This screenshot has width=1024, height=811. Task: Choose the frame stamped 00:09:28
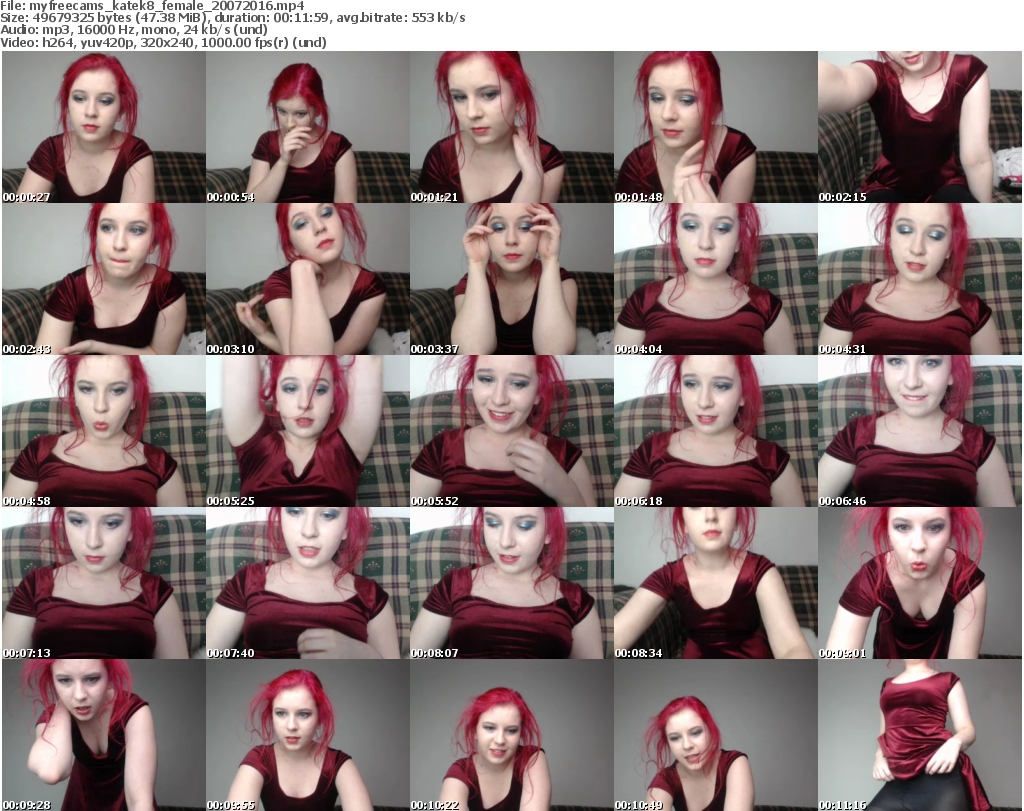point(104,735)
